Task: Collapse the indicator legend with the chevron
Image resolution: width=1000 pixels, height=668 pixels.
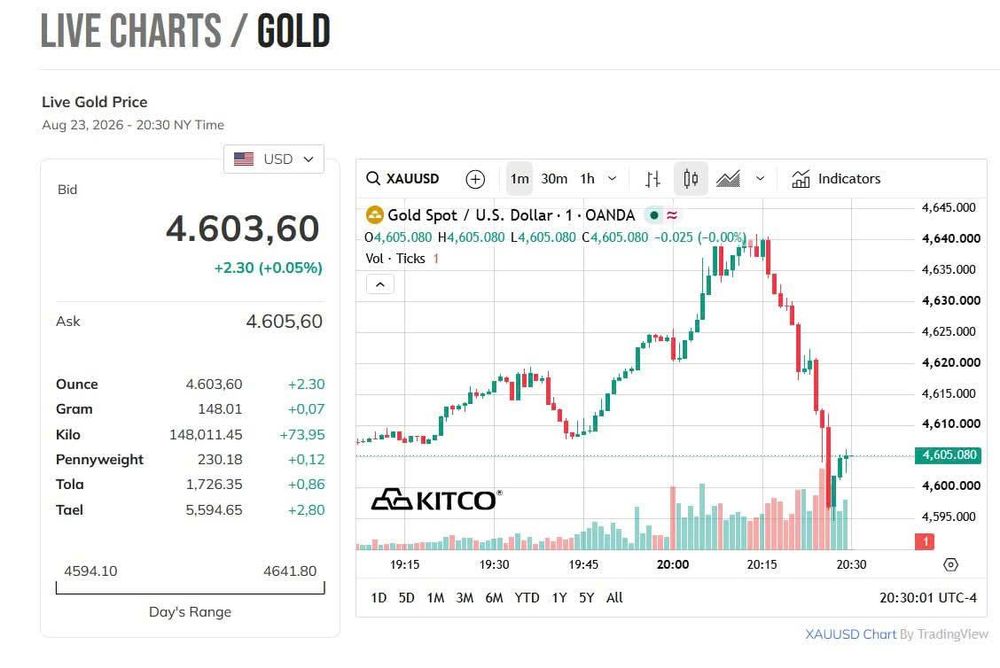Action: (x=380, y=285)
